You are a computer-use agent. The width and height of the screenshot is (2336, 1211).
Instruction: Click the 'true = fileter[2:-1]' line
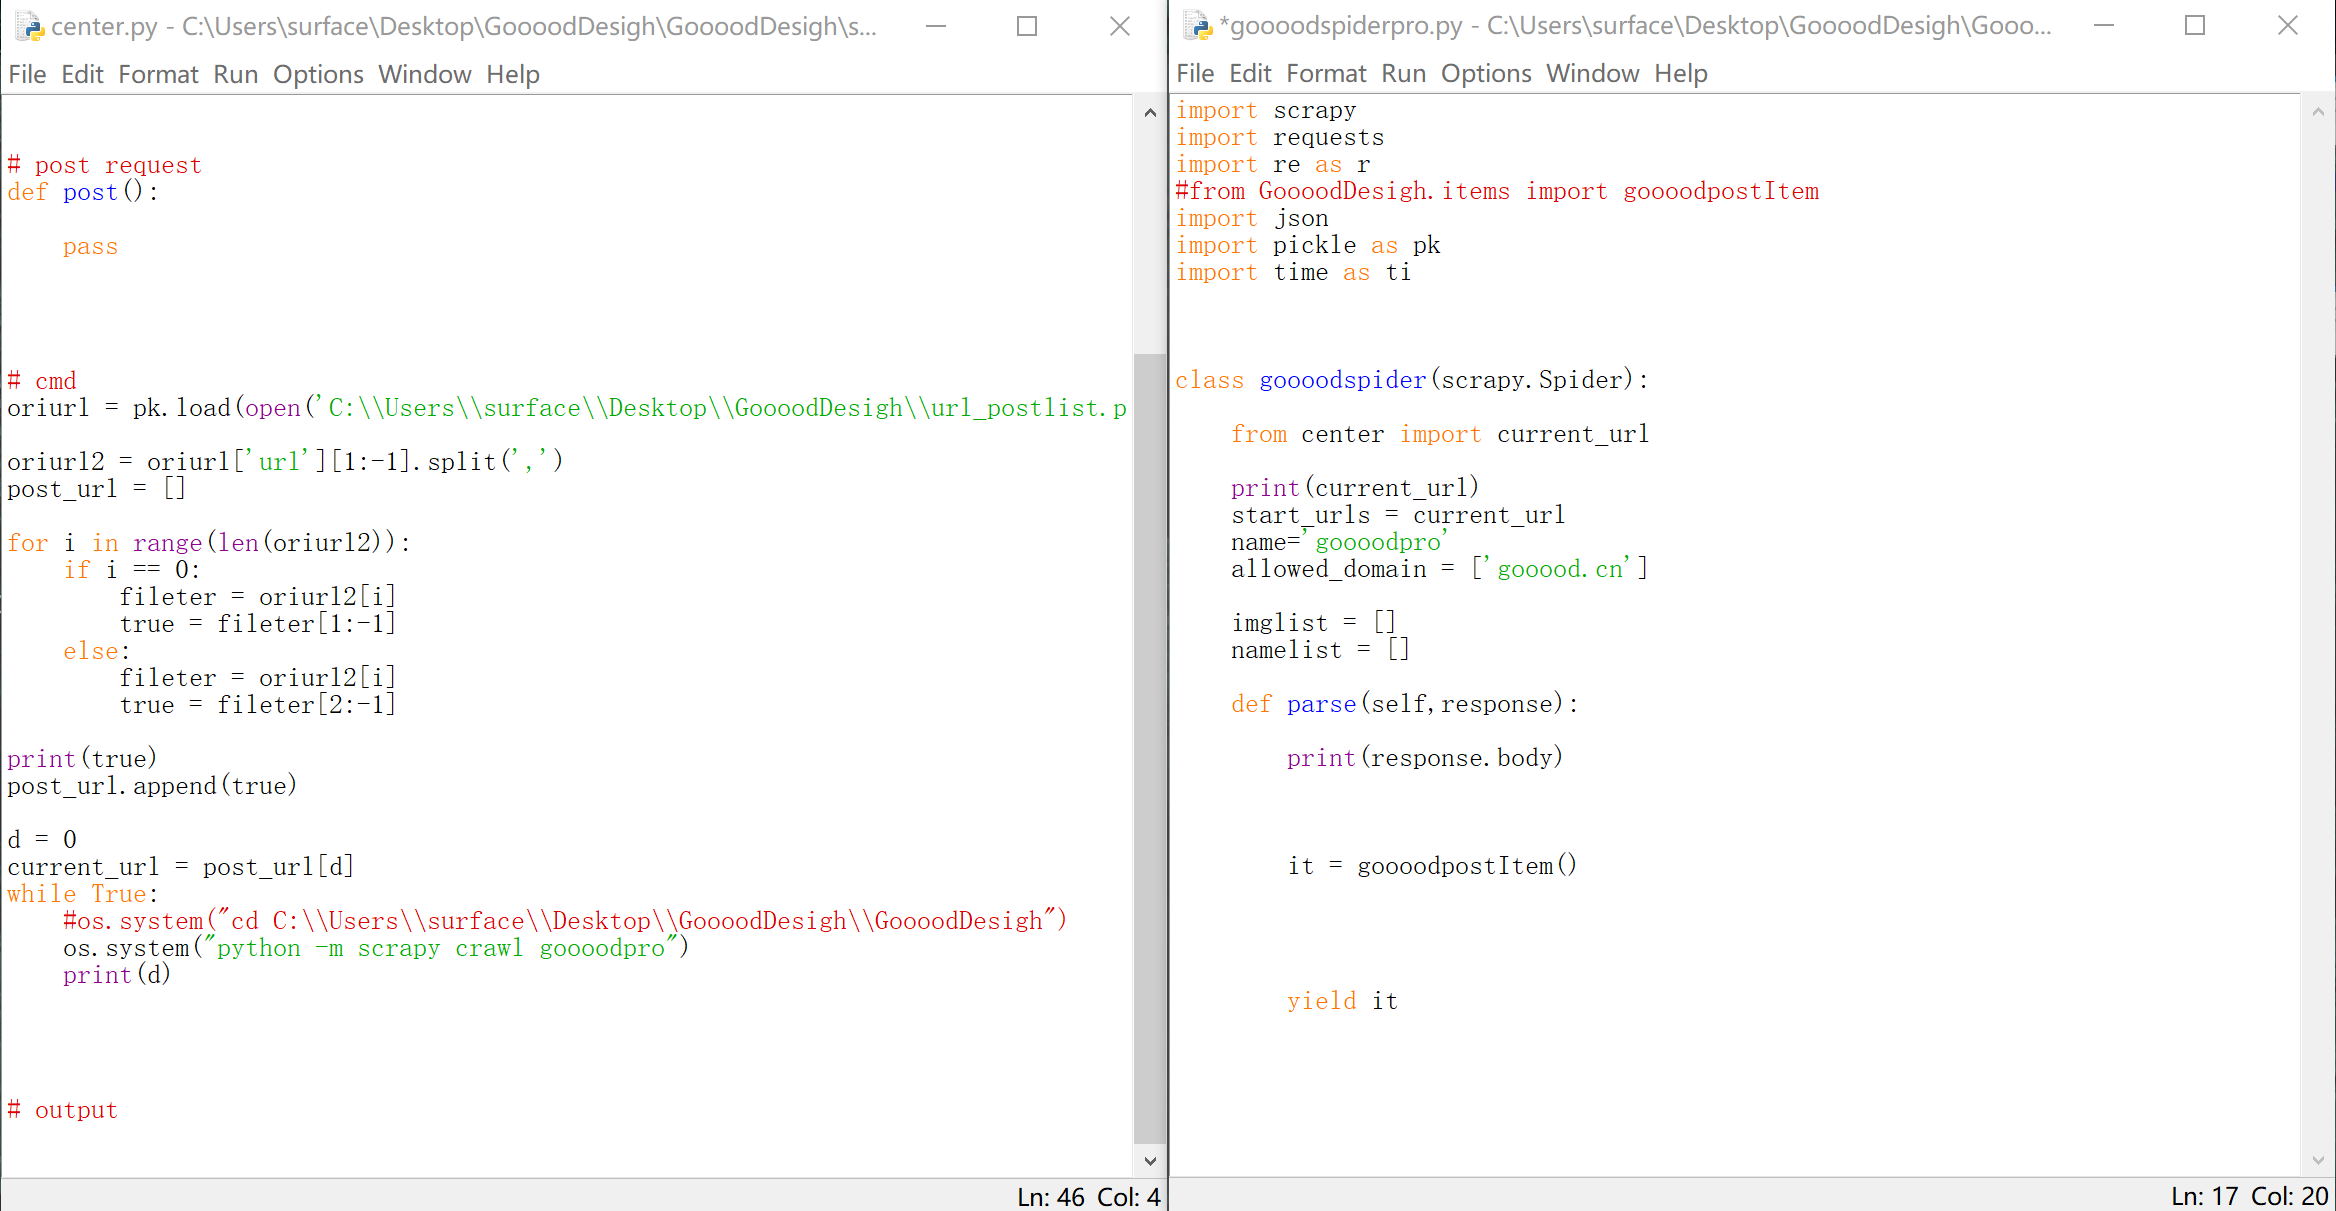pyautogui.click(x=258, y=705)
